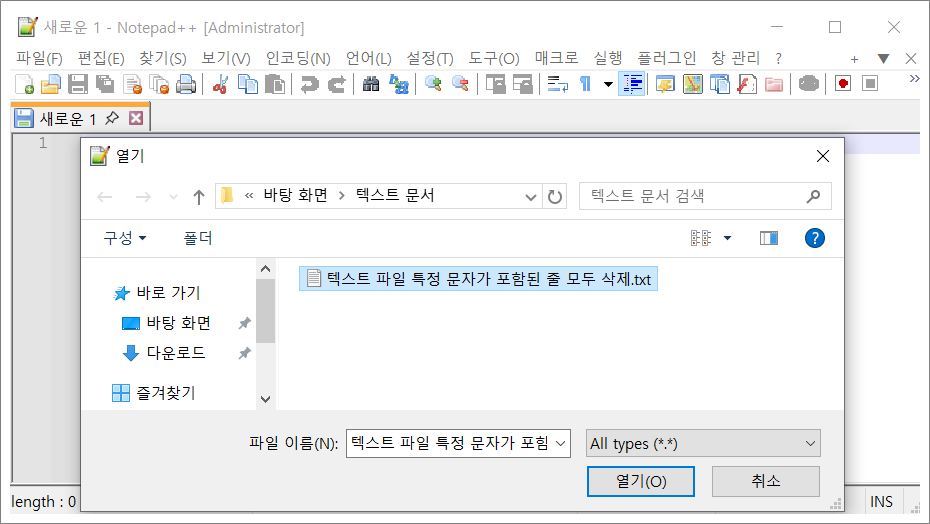Click the Close document toolbar icon
The image size is (930, 524).
pos(132,84)
